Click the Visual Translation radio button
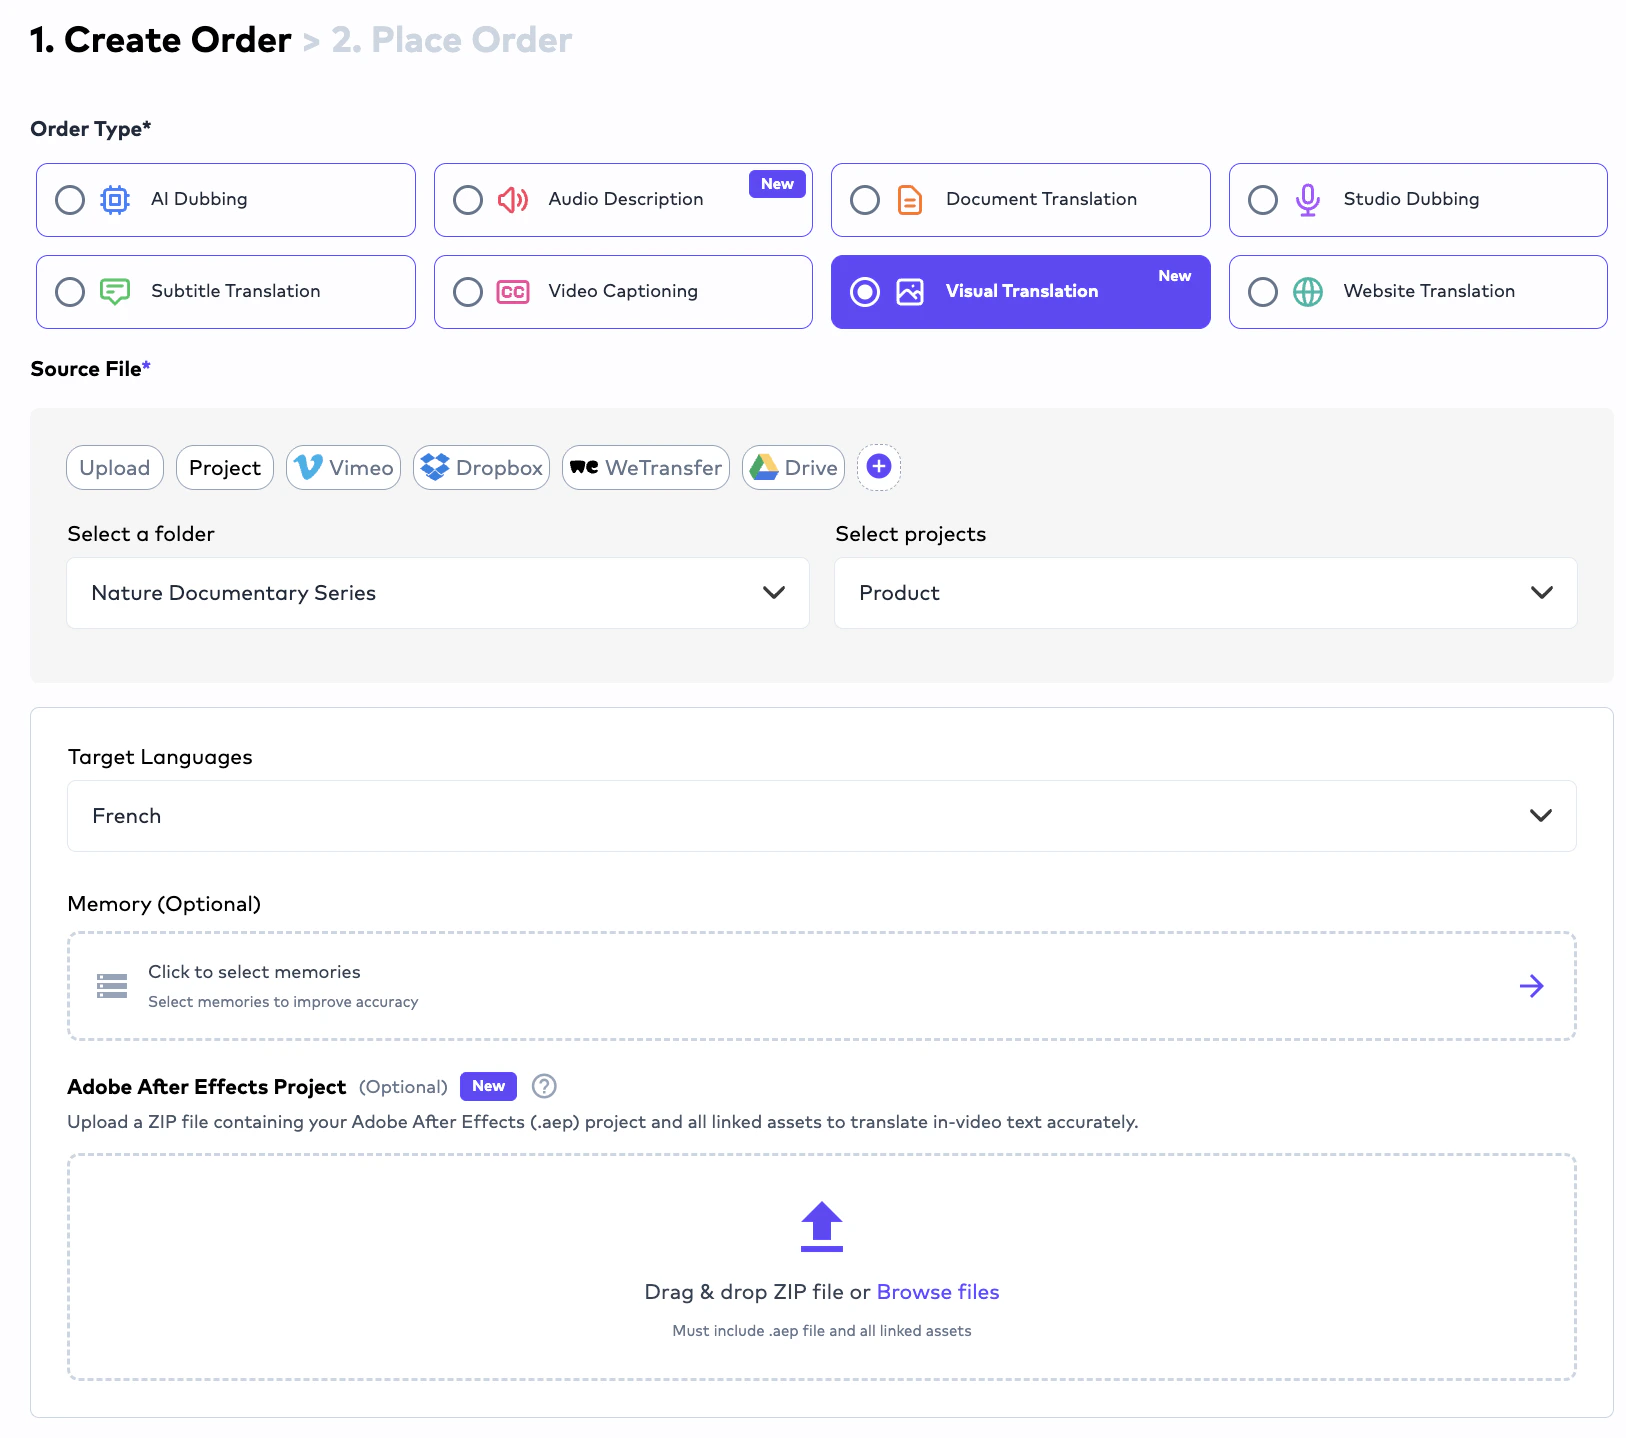Screen dimensions: 1626x1438 (865, 292)
